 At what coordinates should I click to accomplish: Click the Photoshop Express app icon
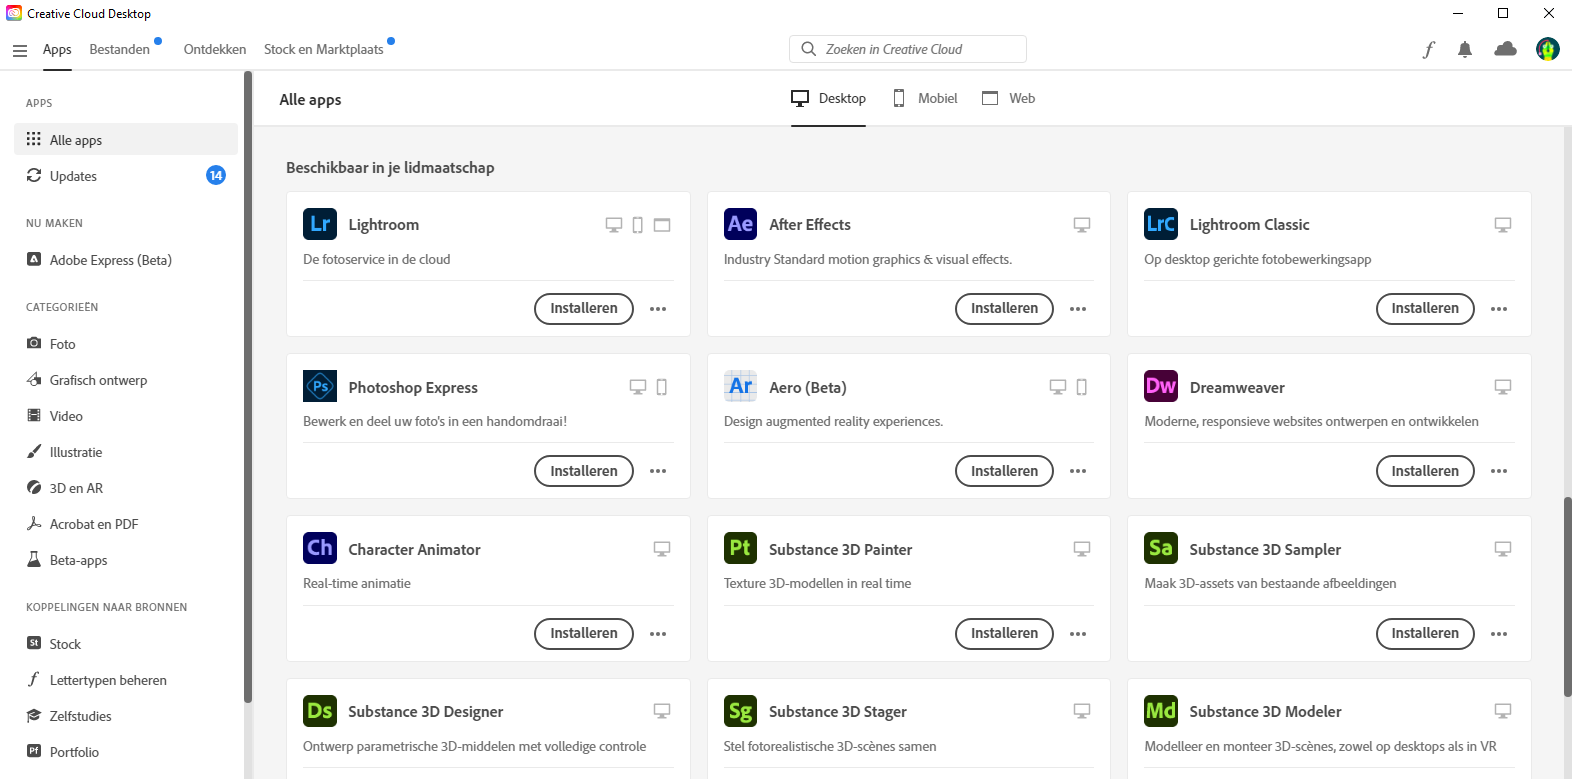320,386
